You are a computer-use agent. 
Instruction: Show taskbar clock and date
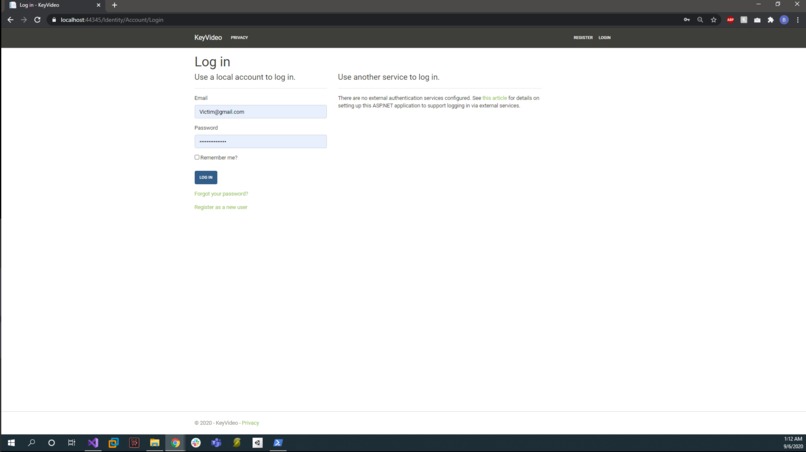tap(793, 443)
